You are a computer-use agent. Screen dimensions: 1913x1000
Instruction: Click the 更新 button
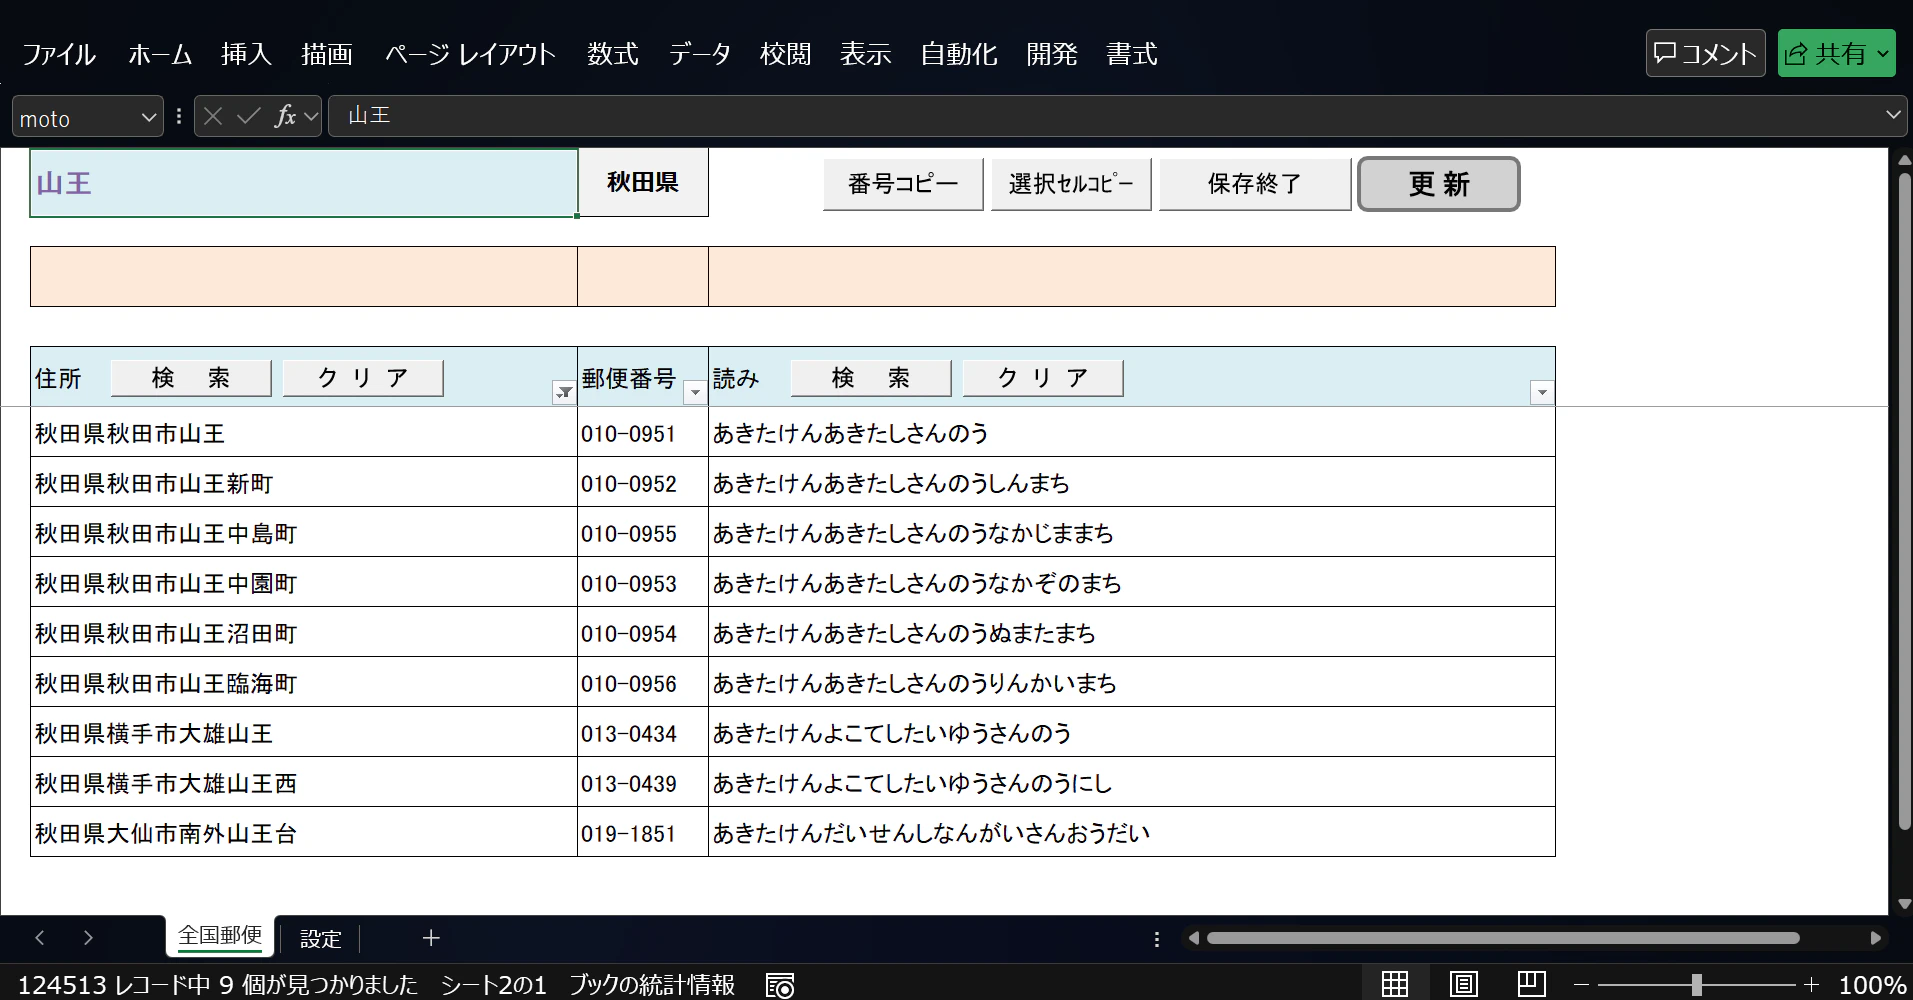pyautogui.click(x=1439, y=184)
